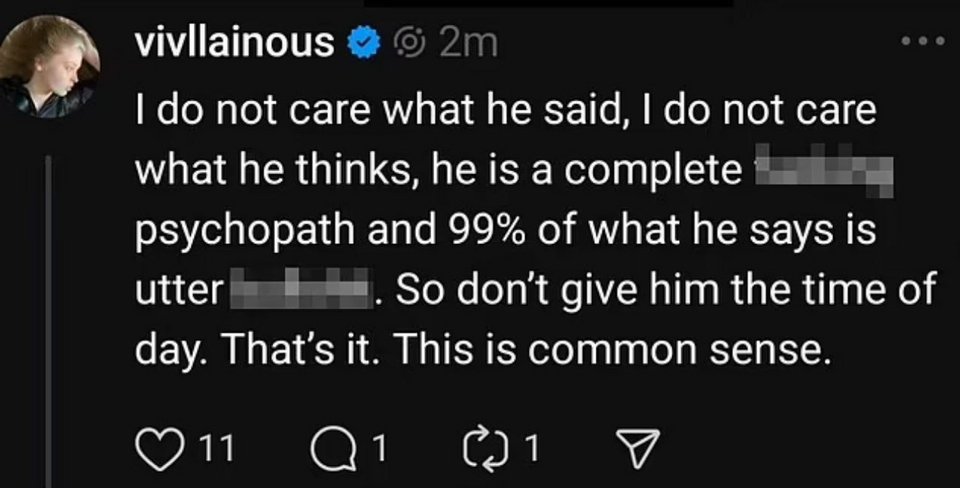Open the vivllainous username link

pyautogui.click(x=234, y=43)
